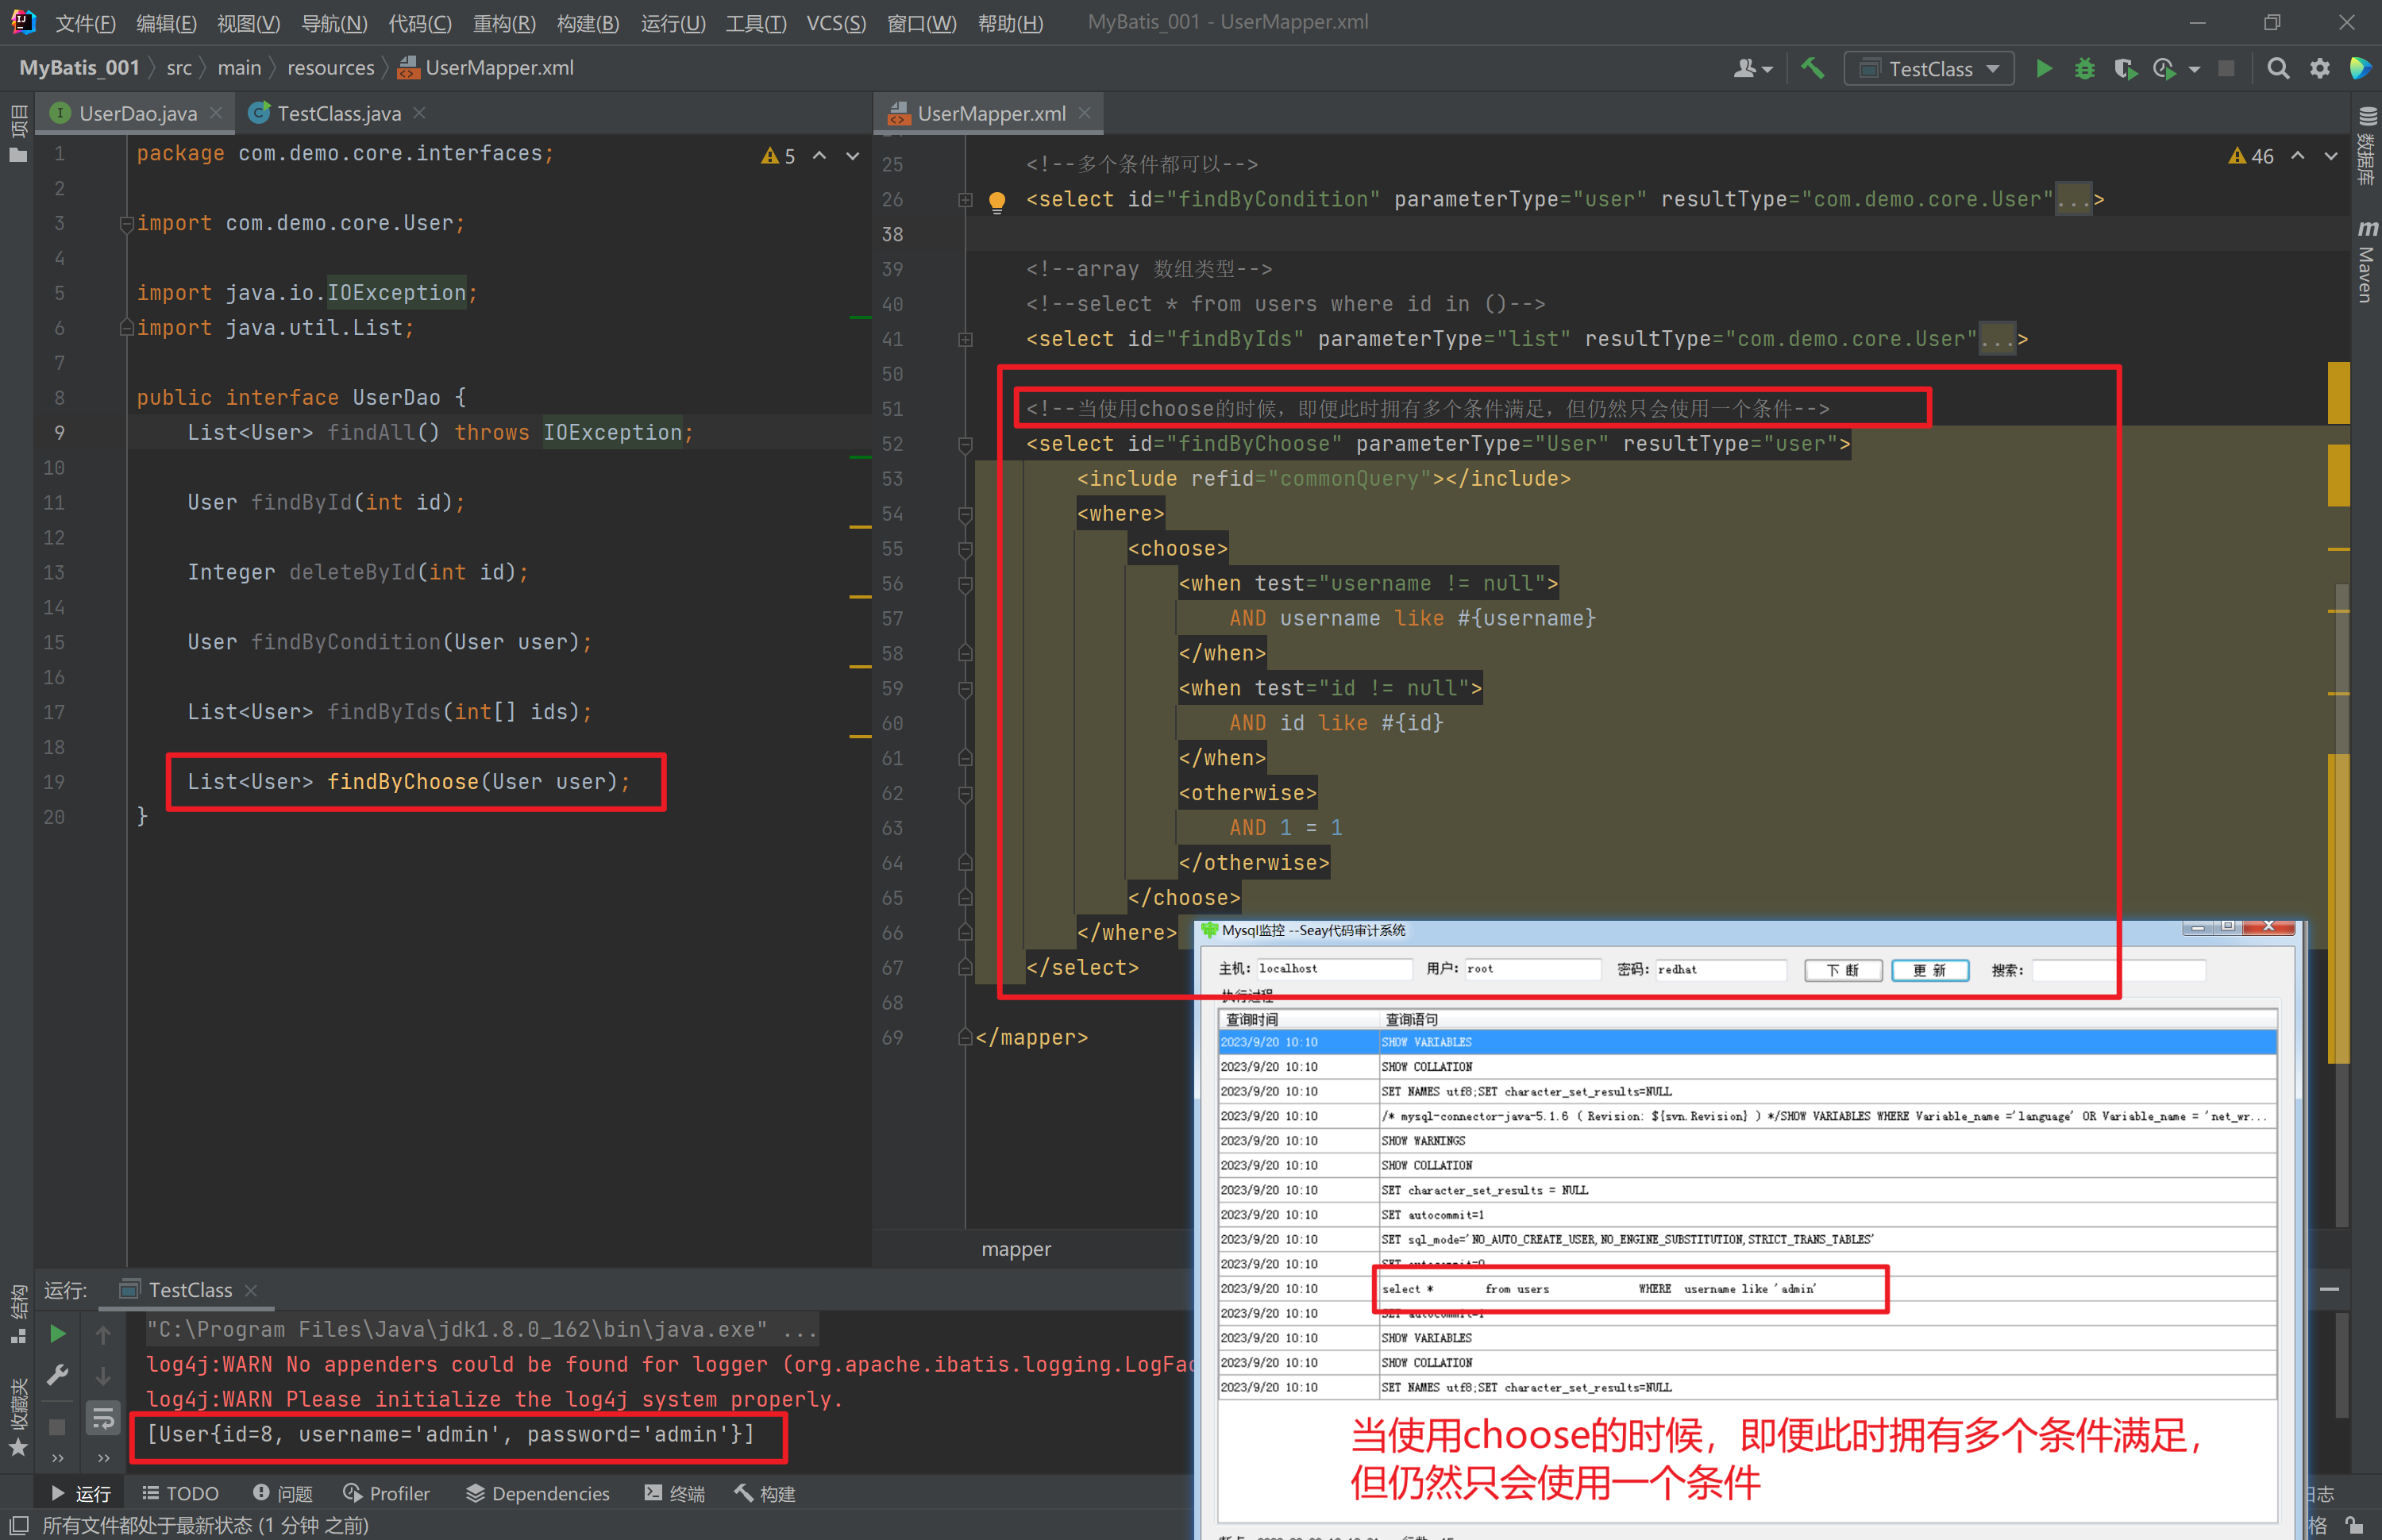Rerun TestClass in the run panel
This screenshot has height=1540, width=2382.
[58, 1333]
